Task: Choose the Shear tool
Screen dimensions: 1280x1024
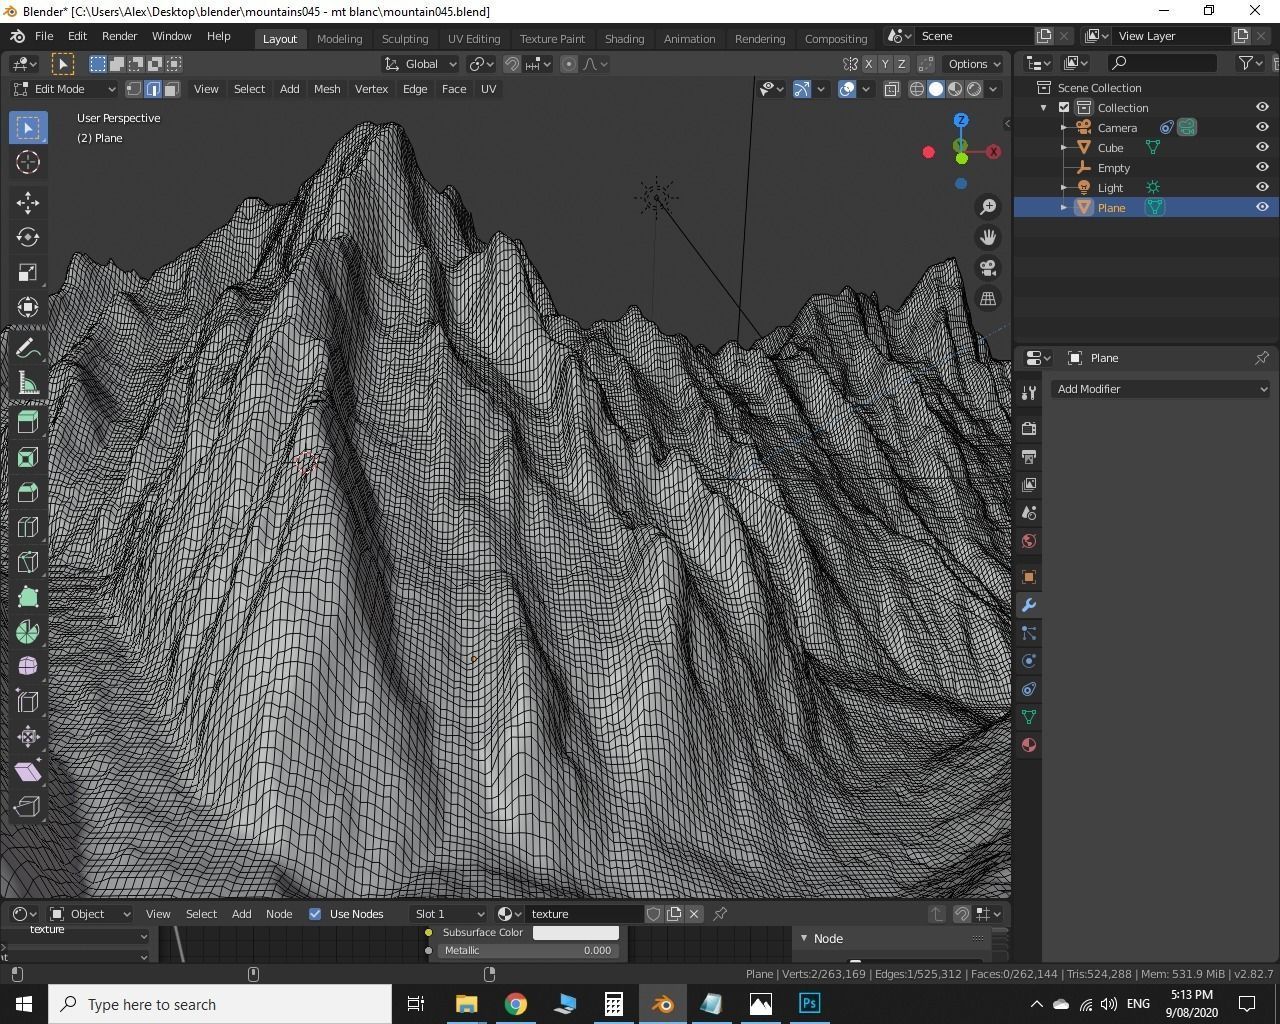Action: [27, 772]
